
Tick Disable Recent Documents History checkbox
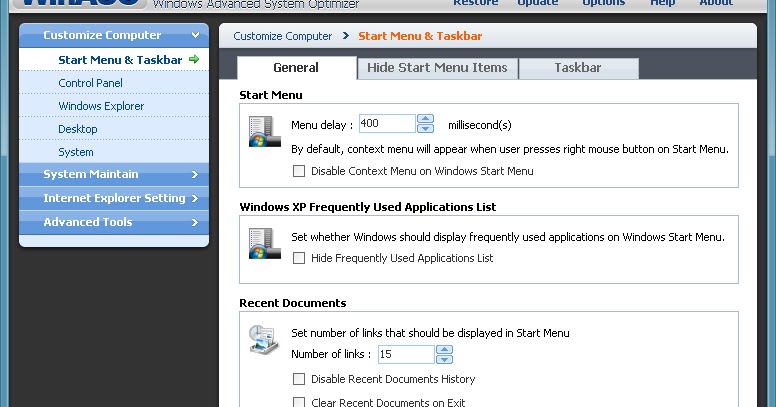pos(299,379)
